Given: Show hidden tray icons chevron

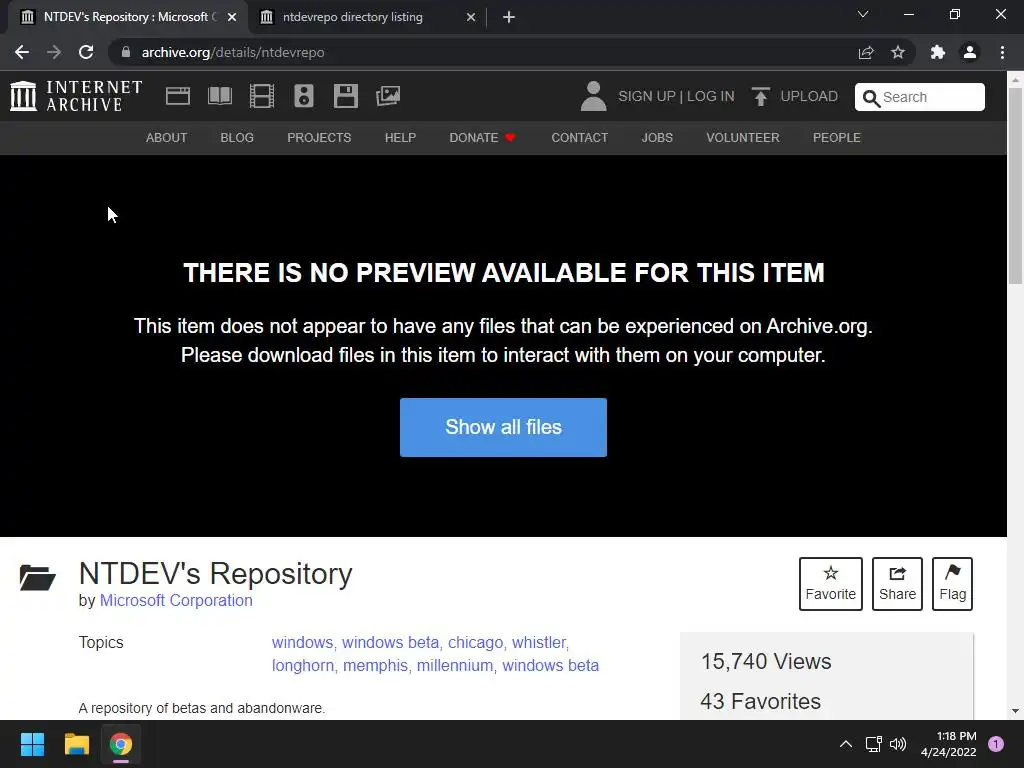Looking at the screenshot, I should pos(846,744).
